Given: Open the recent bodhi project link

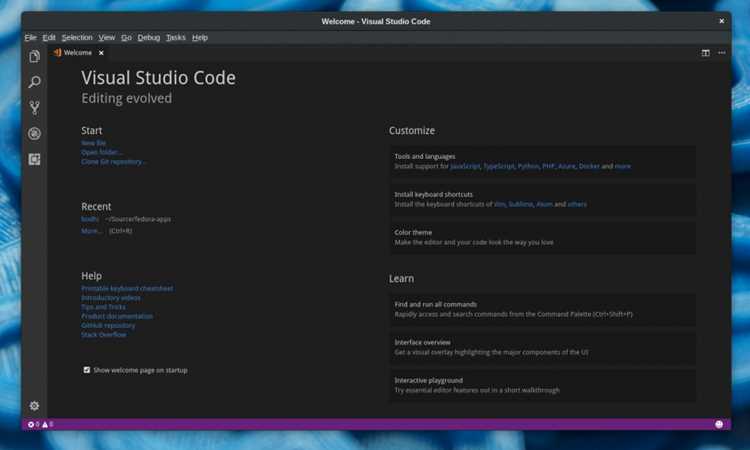Looking at the screenshot, I should click(90, 219).
